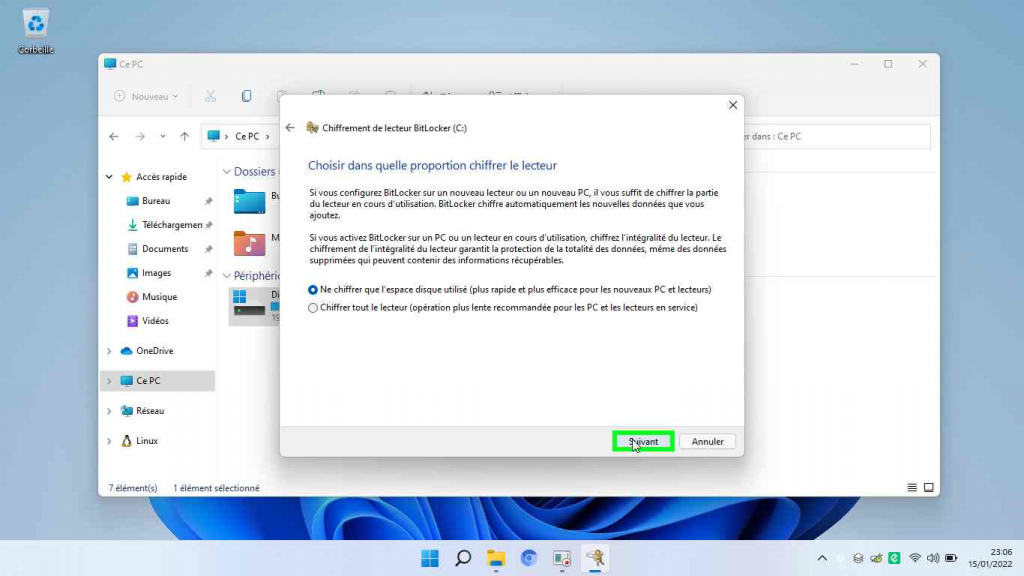Image resolution: width=1024 pixels, height=576 pixels.
Task: Click the Cut scissors icon in Explorer
Action: pyautogui.click(x=210, y=96)
